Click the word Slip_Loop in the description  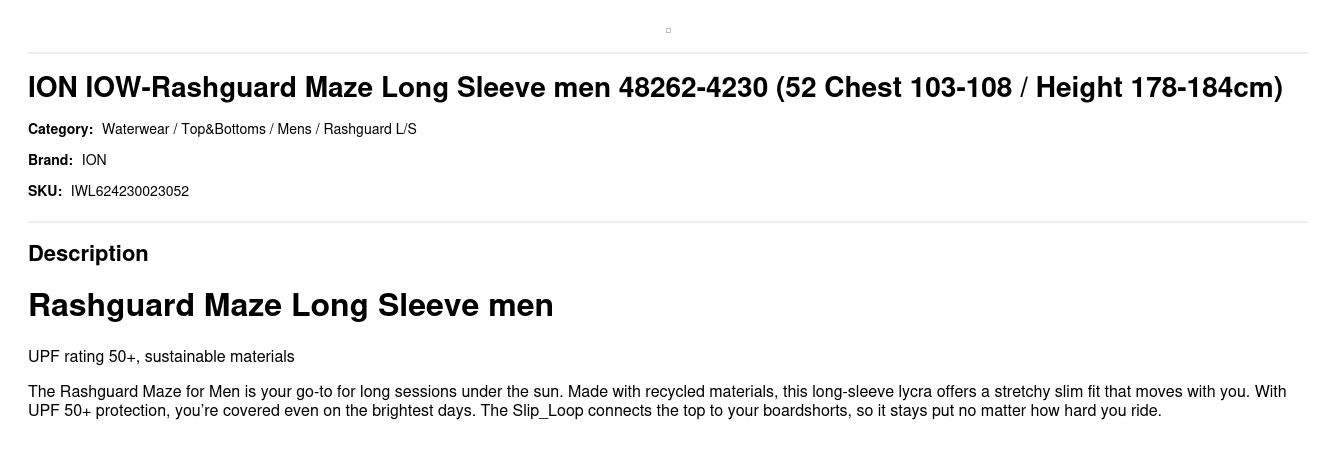(x=548, y=411)
